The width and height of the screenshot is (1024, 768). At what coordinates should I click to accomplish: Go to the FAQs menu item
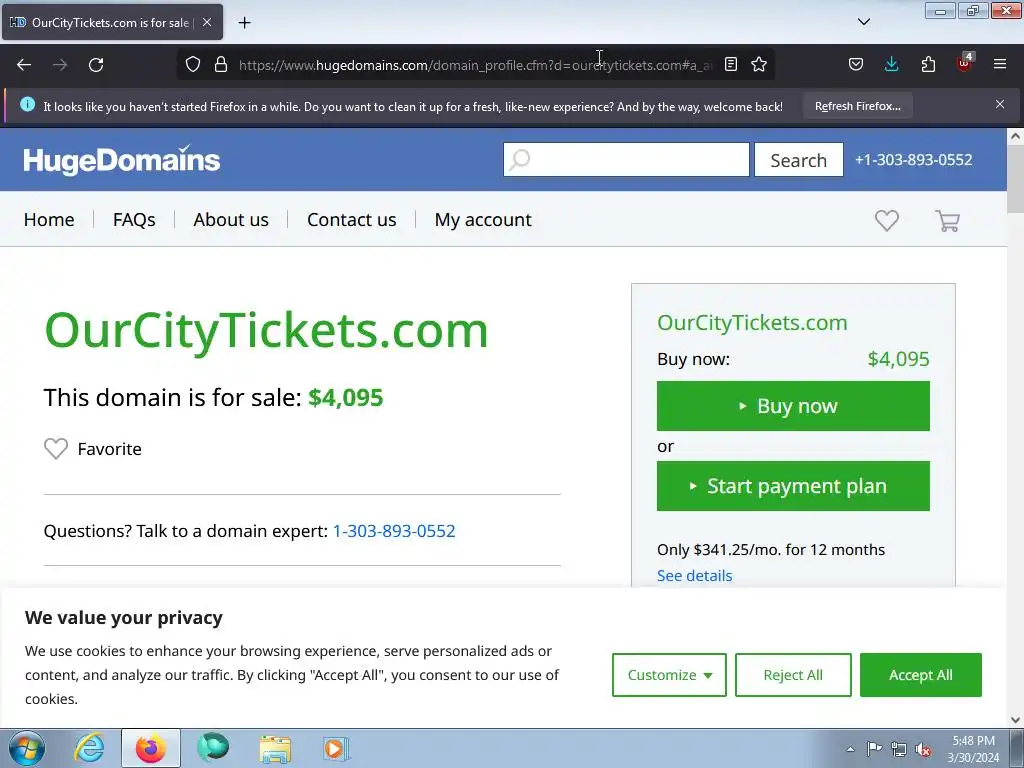coord(134,219)
